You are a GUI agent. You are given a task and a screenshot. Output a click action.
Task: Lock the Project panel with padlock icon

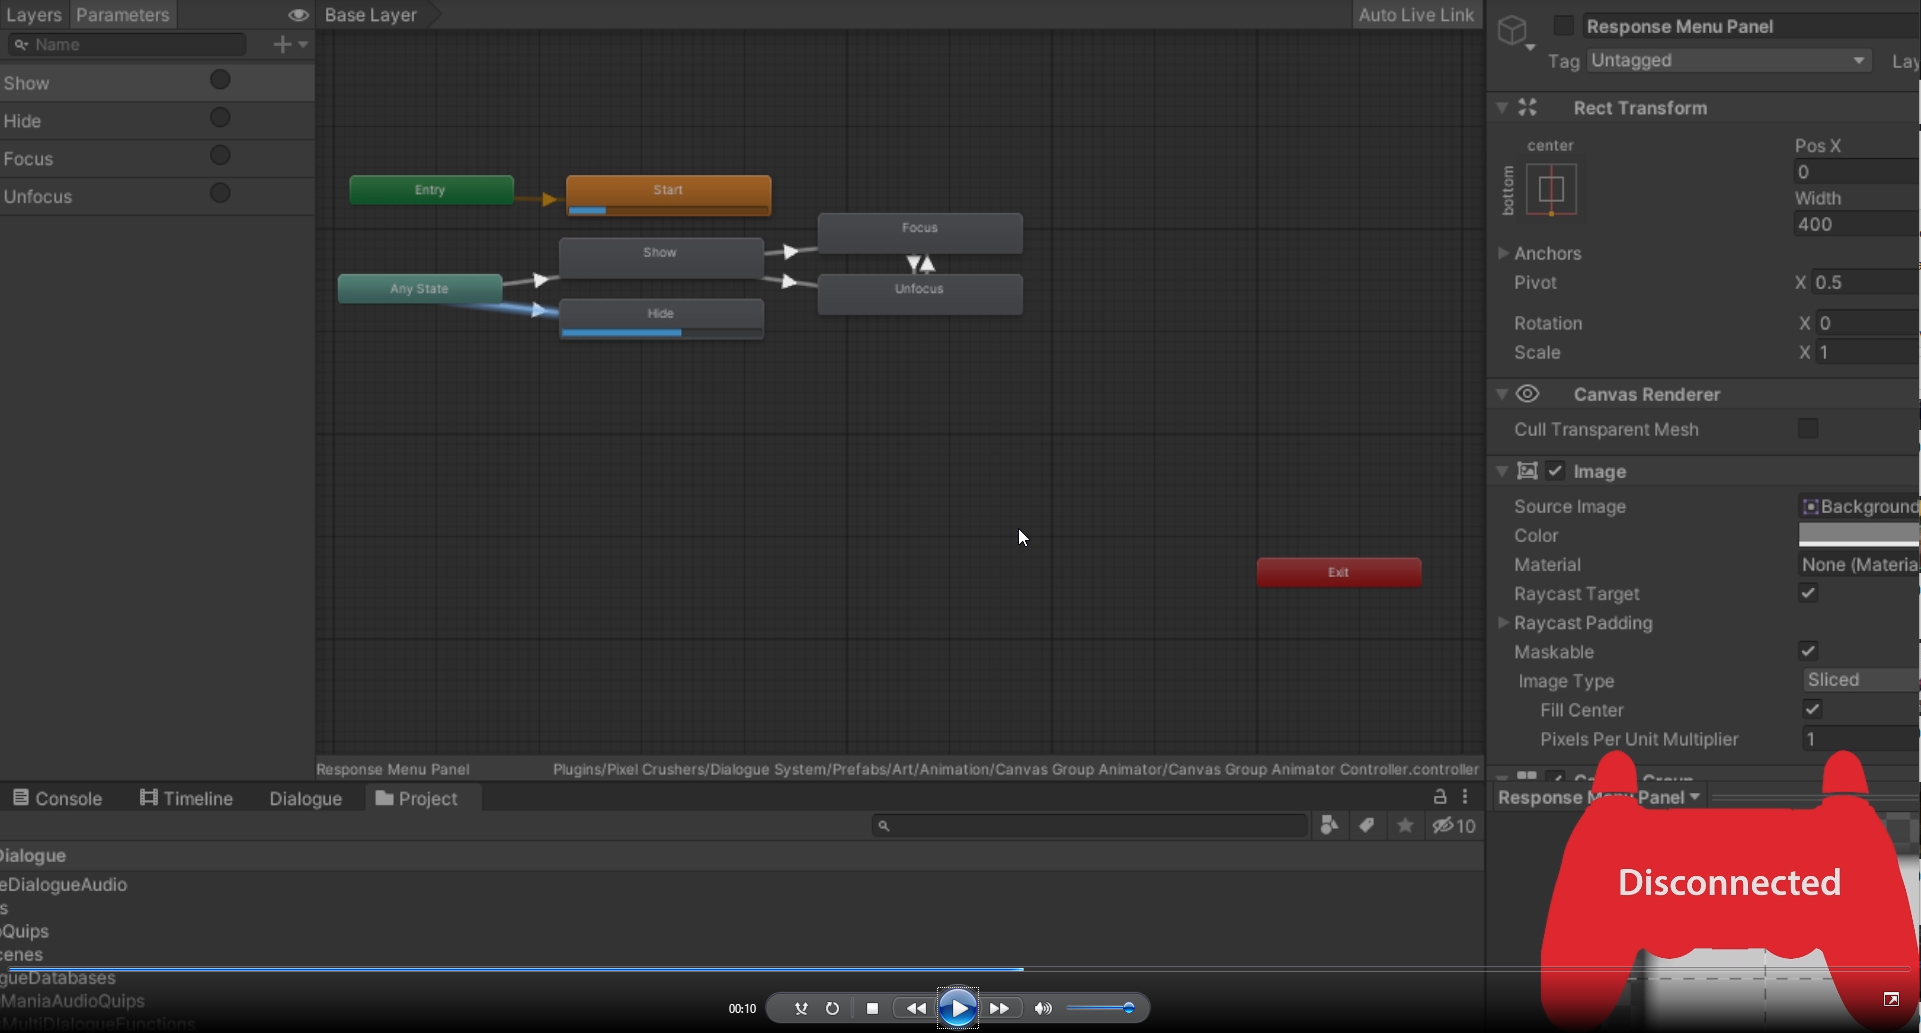pos(1440,797)
